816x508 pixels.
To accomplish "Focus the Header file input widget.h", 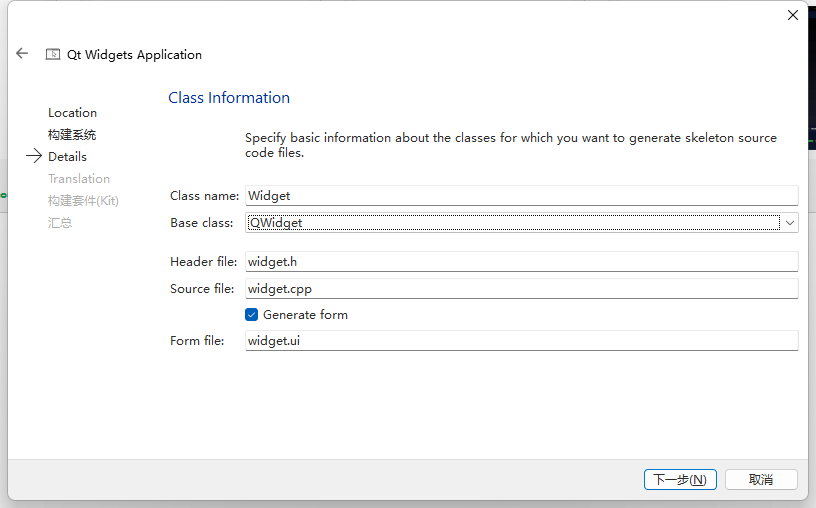I will [x=521, y=262].
